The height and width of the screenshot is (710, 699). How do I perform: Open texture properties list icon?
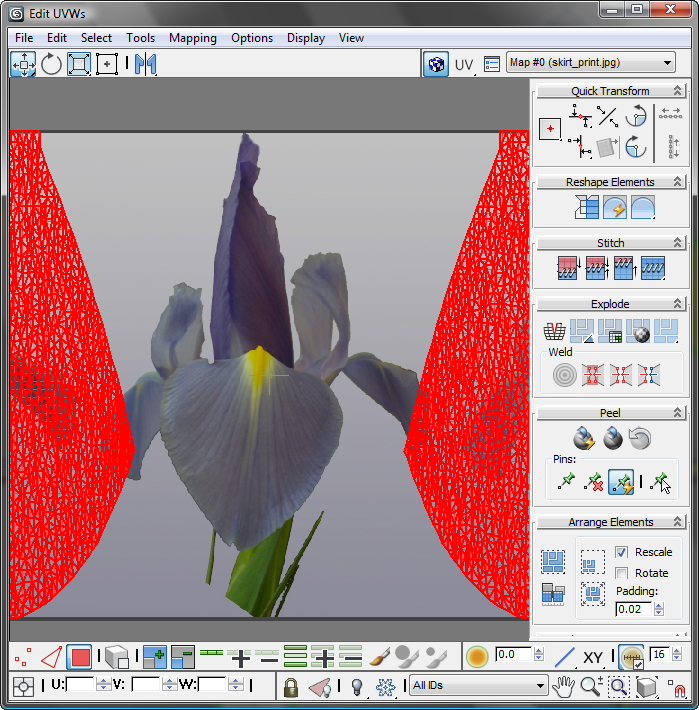tap(492, 64)
